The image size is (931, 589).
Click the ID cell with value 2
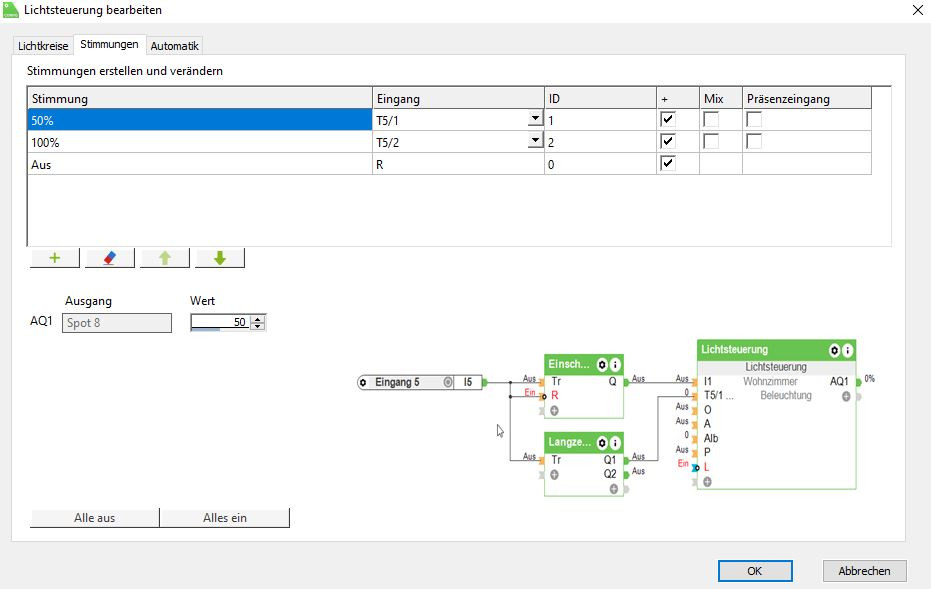(600, 142)
